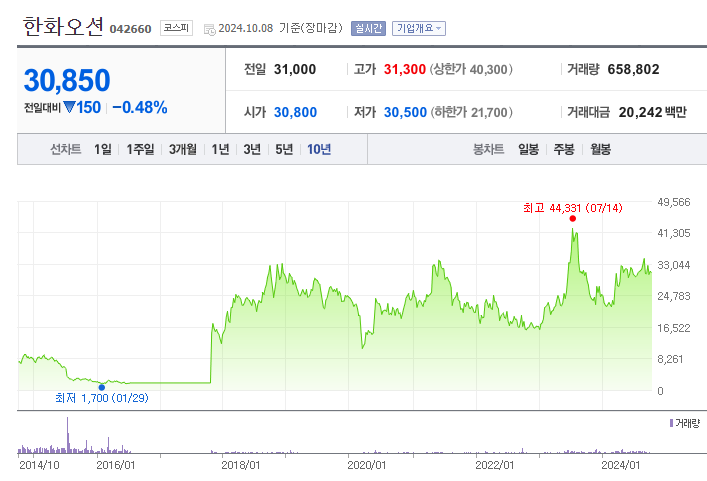
Task: Click the 49,566 price axis label
Action: tap(674, 202)
